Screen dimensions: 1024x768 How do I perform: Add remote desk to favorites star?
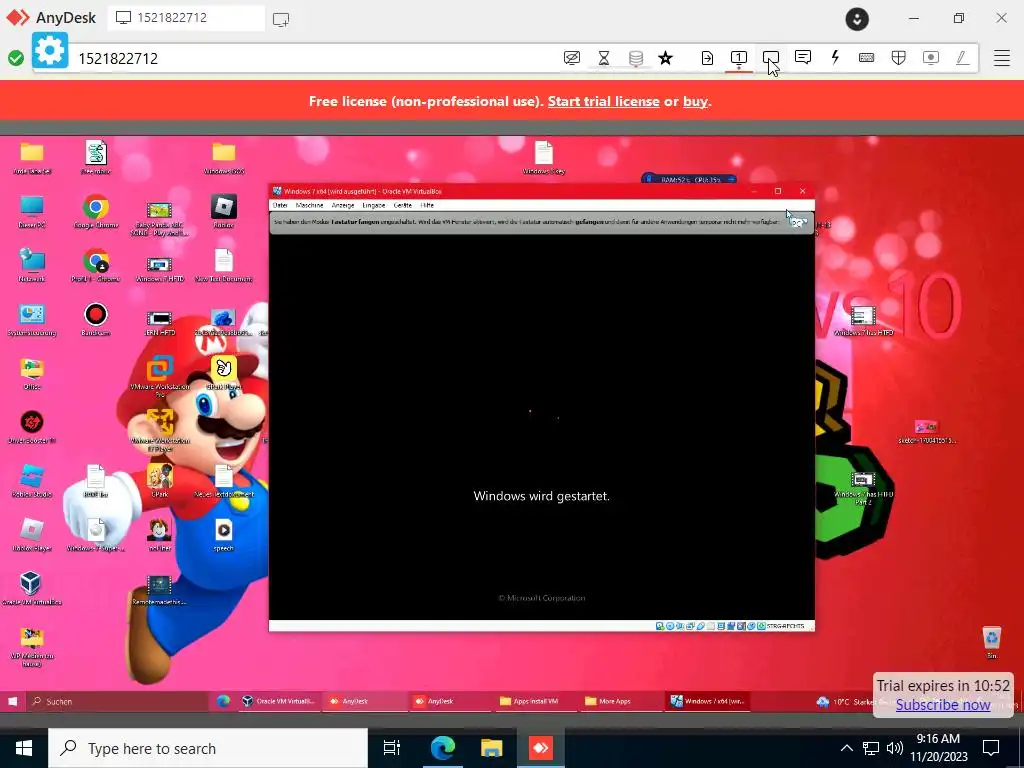tap(665, 58)
